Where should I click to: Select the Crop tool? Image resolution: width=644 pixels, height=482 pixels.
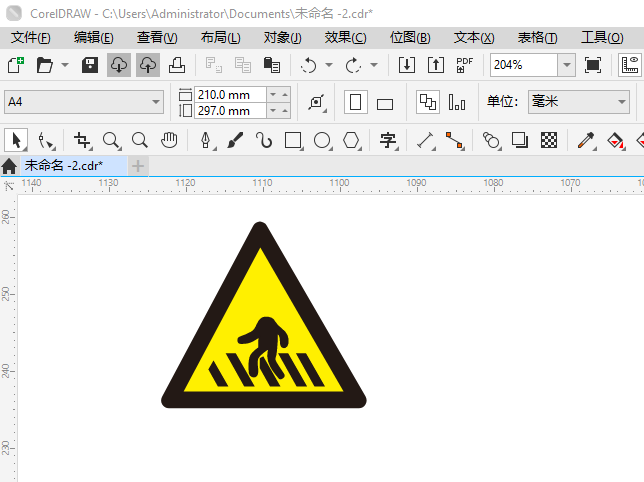point(82,141)
